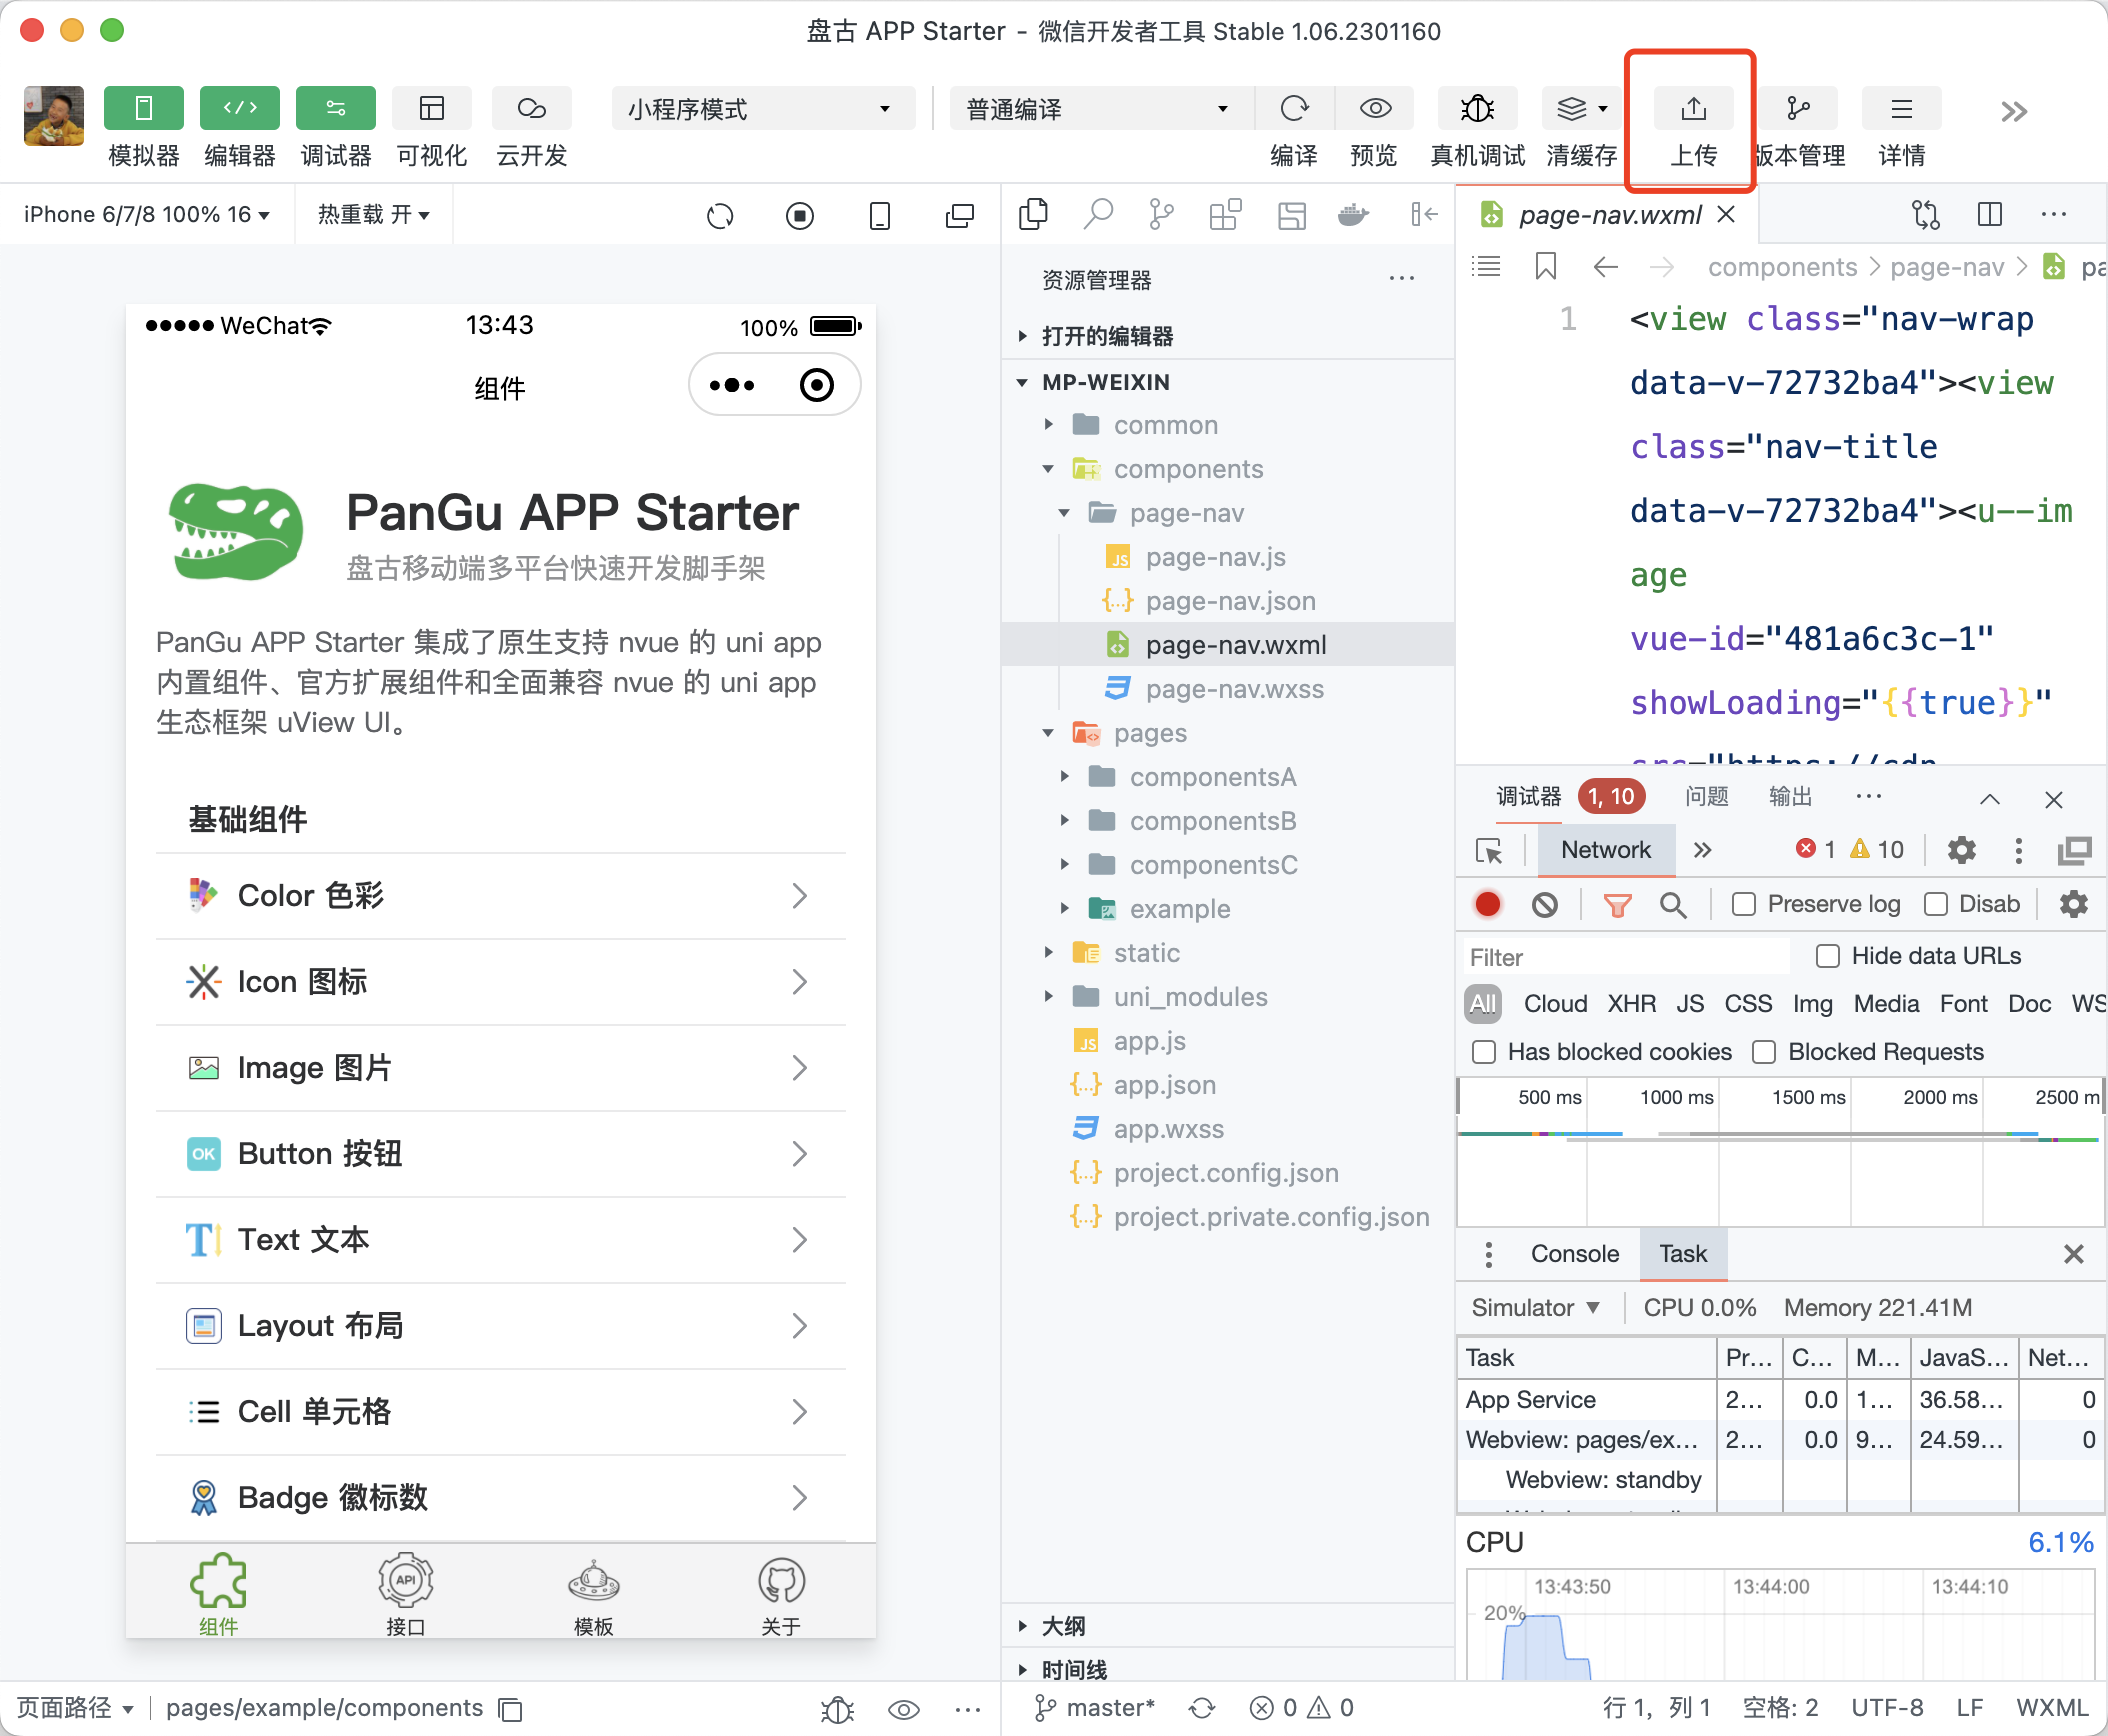Switch to the 接口 bottom tab

(x=406, y=1593)
